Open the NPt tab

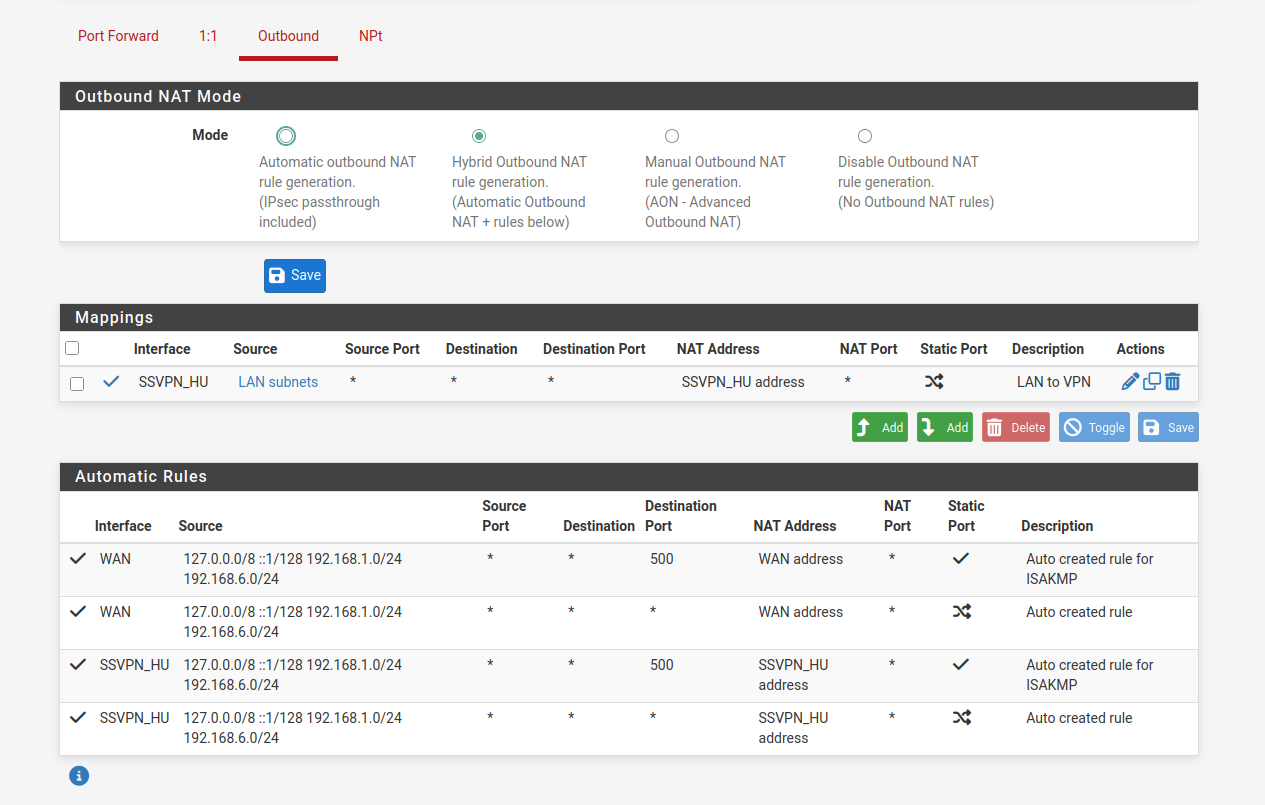[x=370, y=36]
